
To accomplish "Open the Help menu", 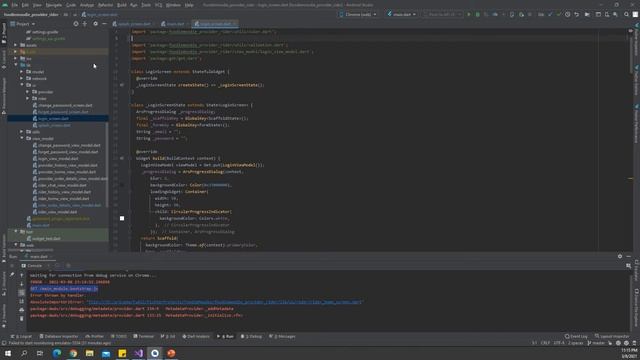I will pyautogui.click(x=189, y=5).
